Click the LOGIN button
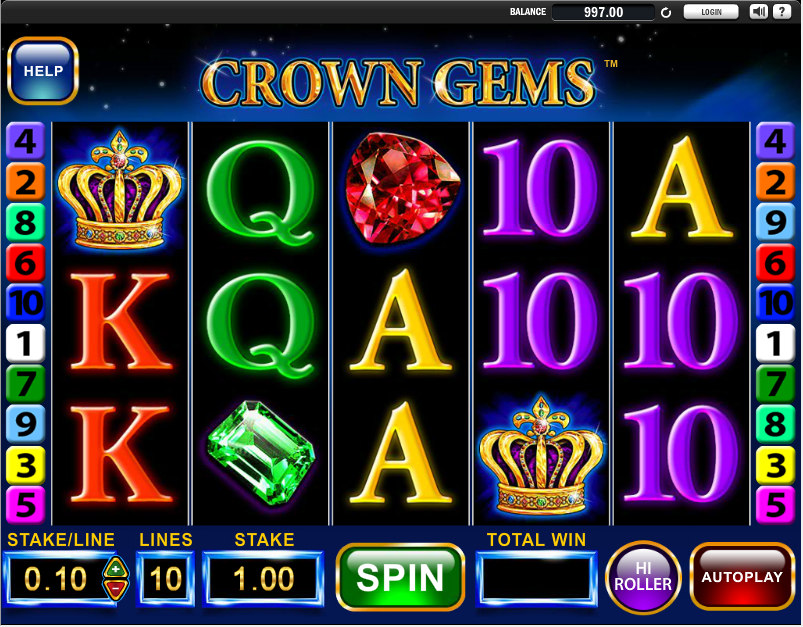Viewport: 803px width, 627px height. (x=711, y=12)
